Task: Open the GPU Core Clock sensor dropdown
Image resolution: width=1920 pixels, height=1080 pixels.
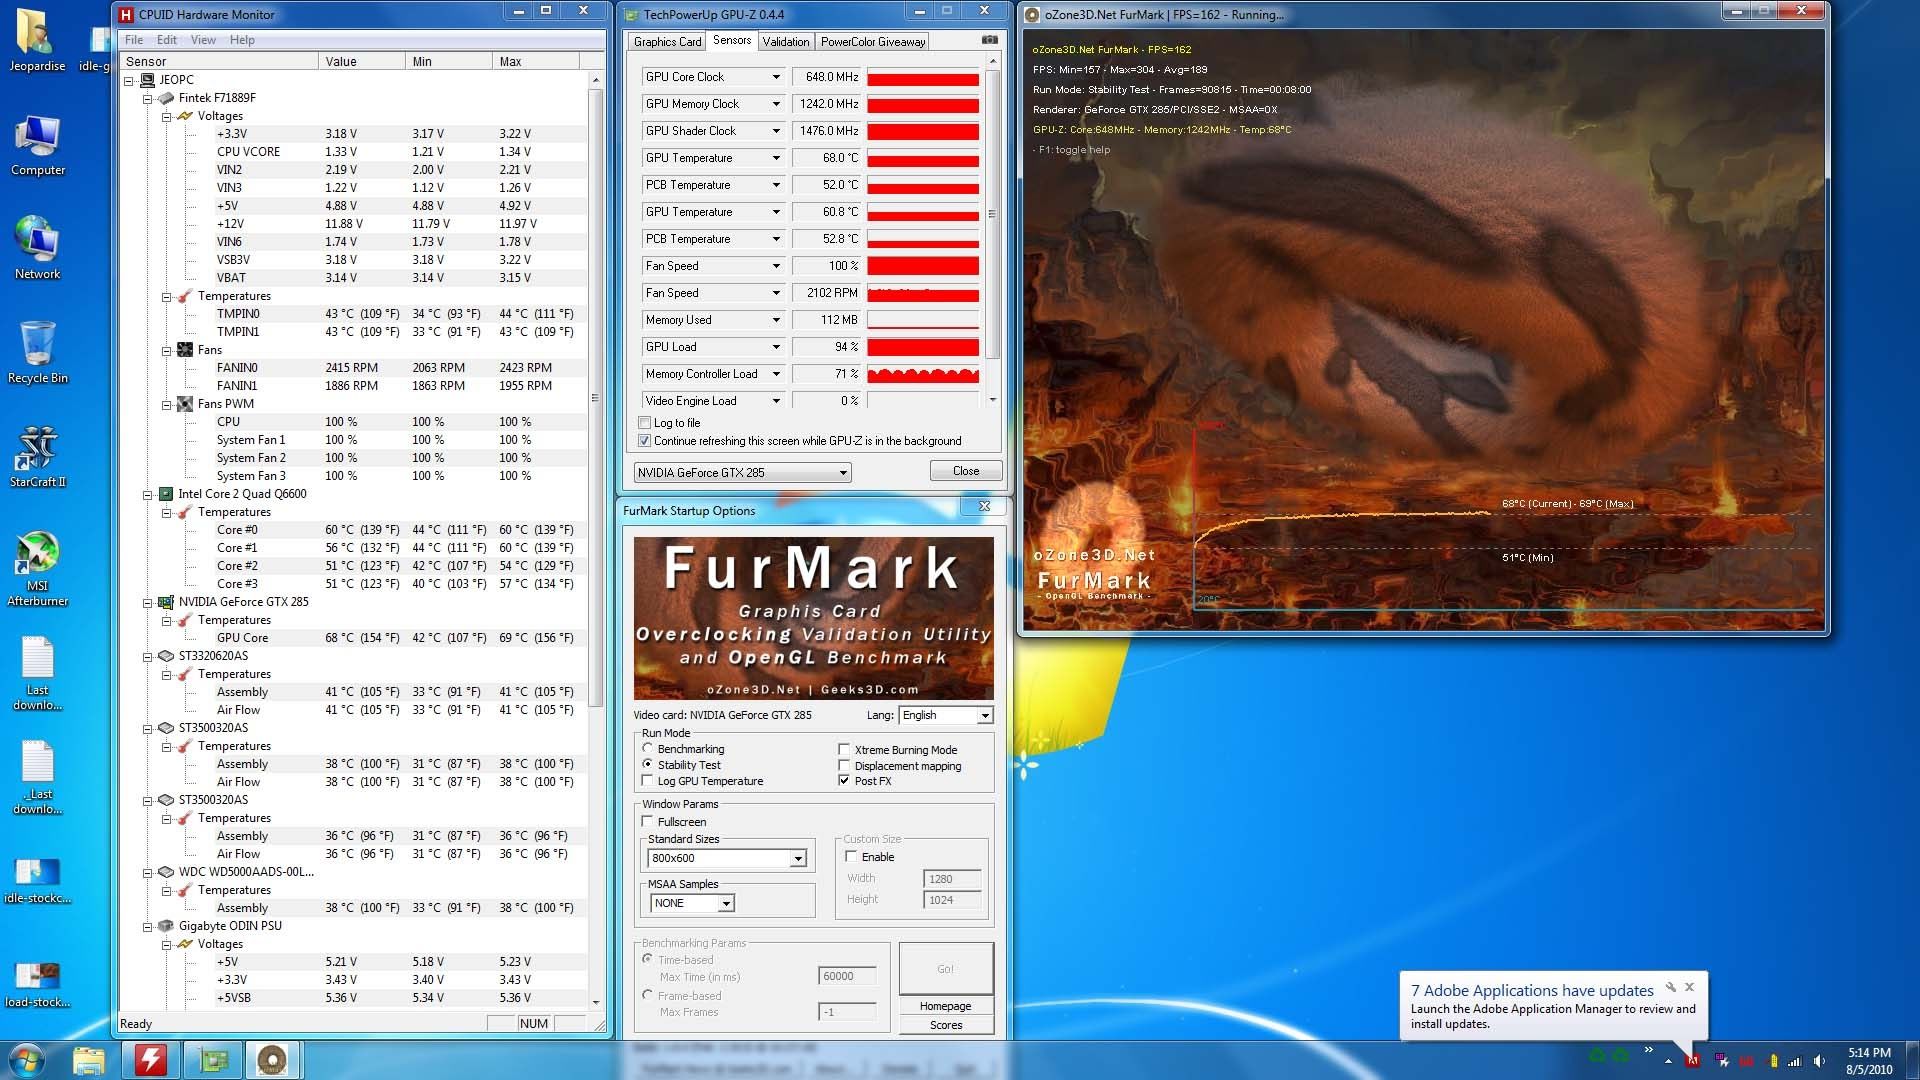Action: pos(775,77)
